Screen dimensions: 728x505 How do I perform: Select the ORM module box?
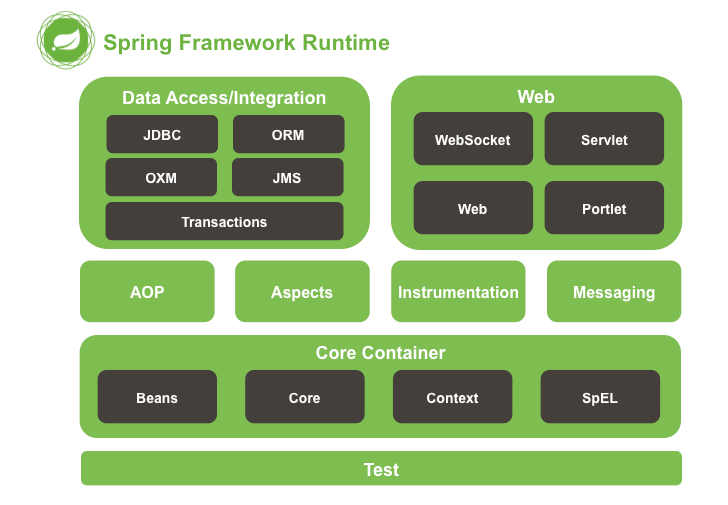point(288,135)
